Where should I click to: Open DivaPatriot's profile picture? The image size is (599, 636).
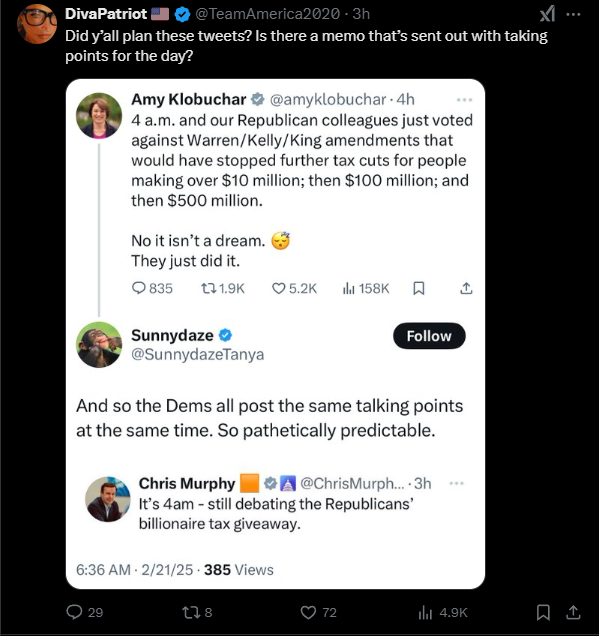37,24
